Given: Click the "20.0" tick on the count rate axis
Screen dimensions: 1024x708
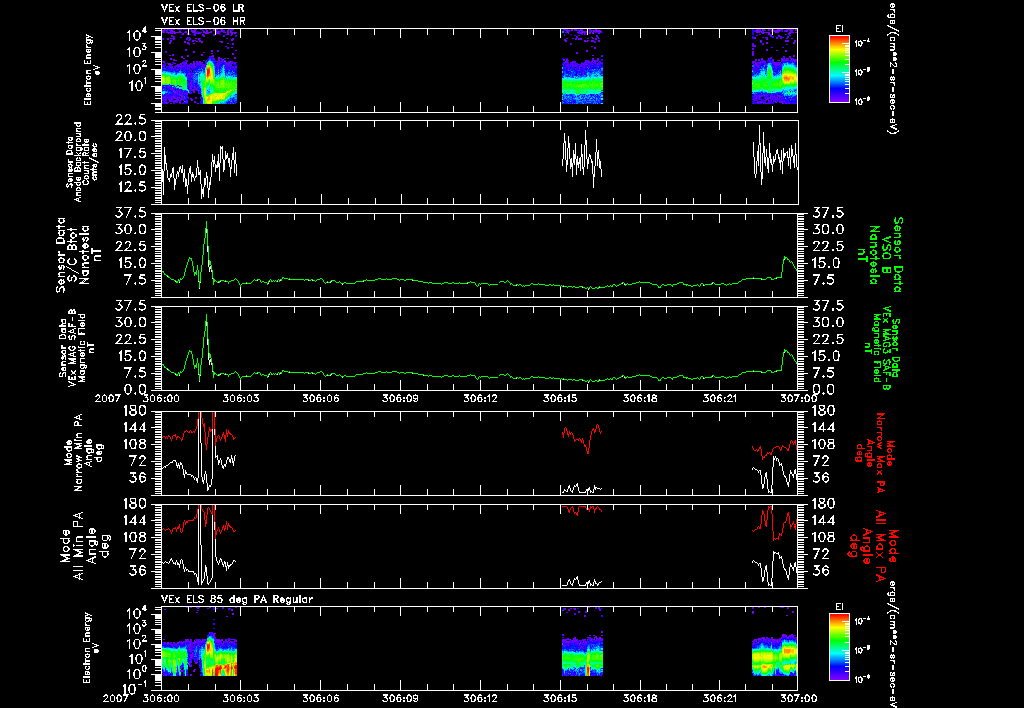Looking at the screenshot, I should (133, 137).
